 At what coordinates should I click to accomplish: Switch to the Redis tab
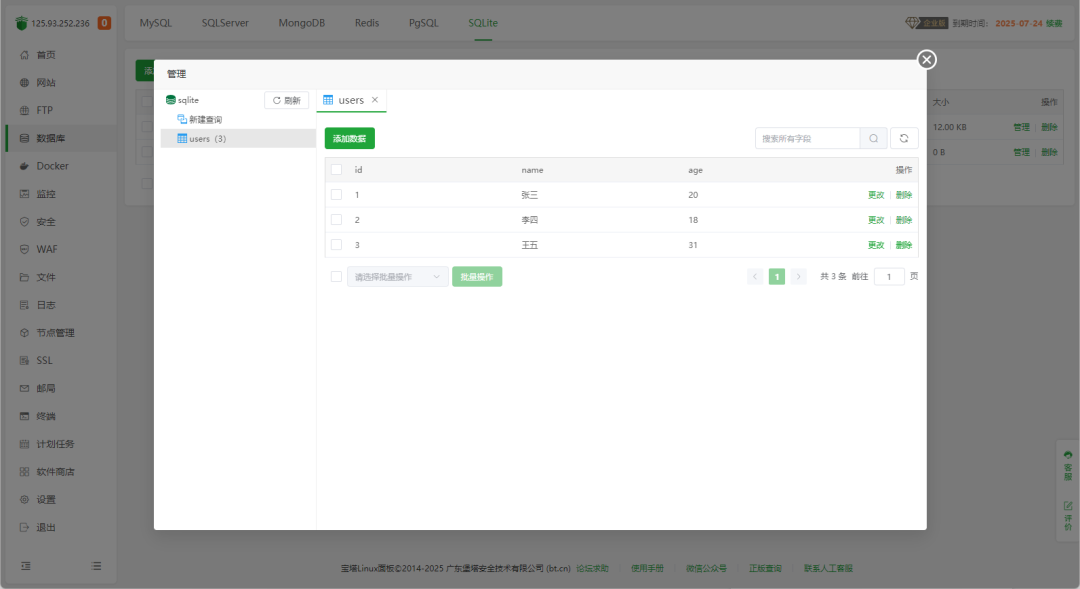tap(367, 23)
